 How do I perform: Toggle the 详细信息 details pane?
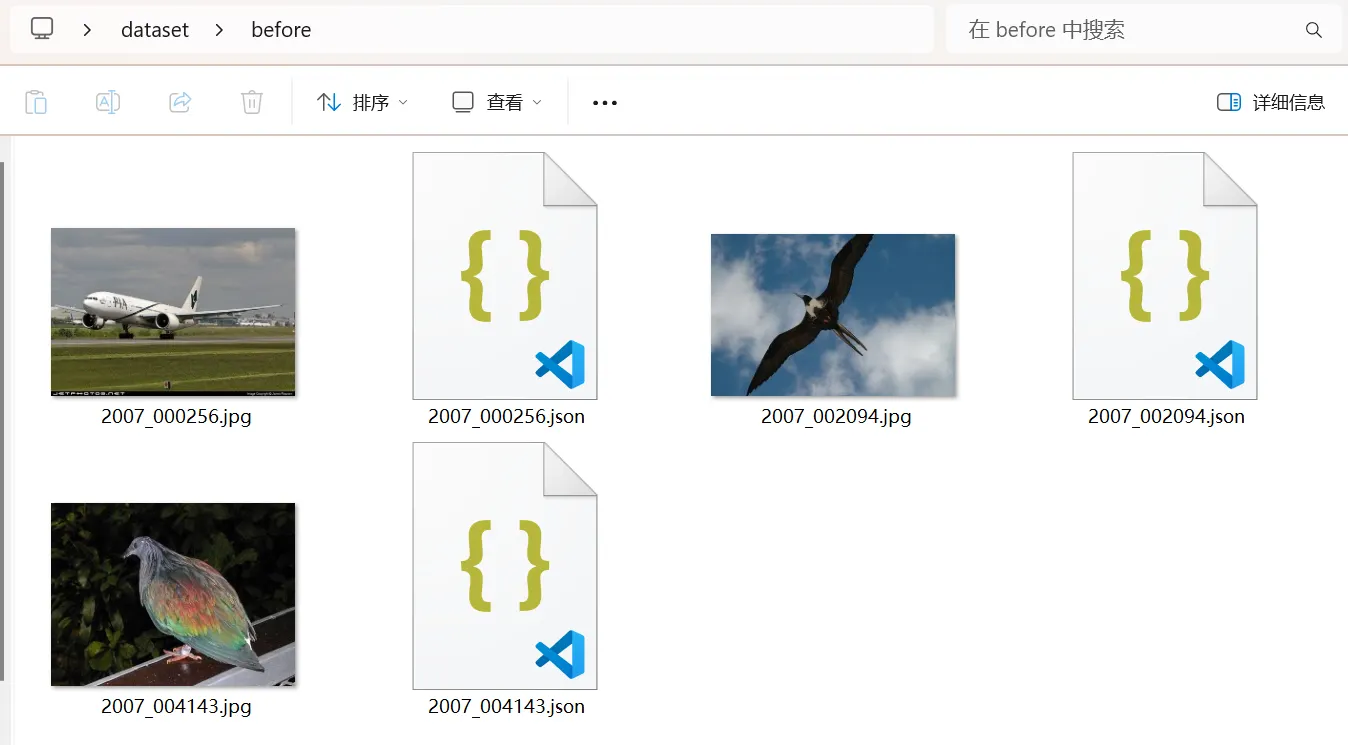(1271, 102)
